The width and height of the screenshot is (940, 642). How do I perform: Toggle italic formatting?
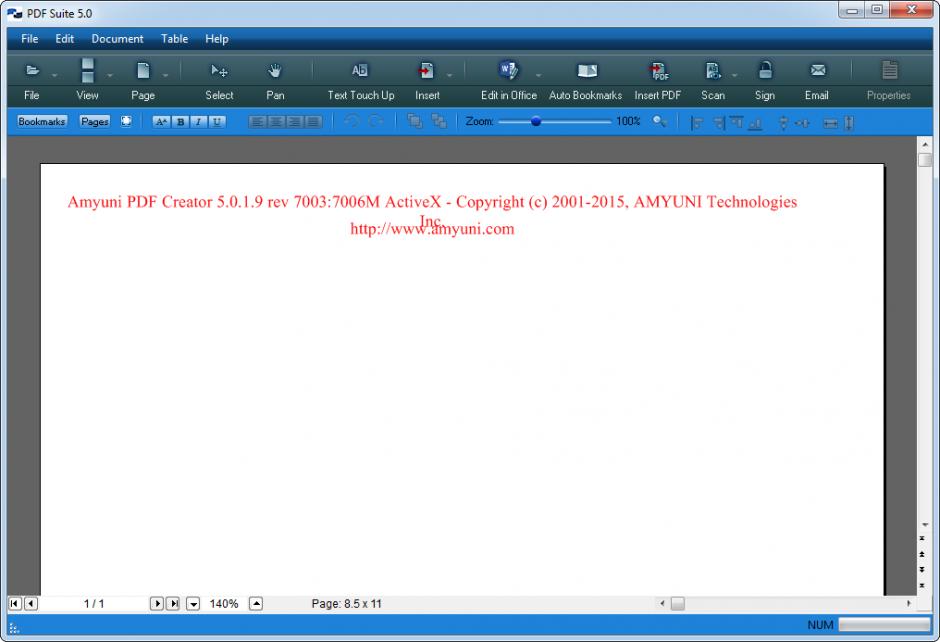198,122
